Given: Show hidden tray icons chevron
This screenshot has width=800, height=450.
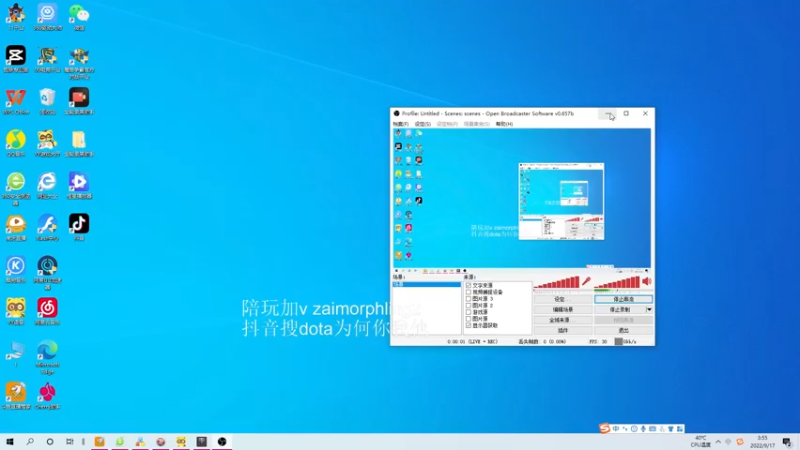Looking at the screenshot, I should click(x=718, y=442).
